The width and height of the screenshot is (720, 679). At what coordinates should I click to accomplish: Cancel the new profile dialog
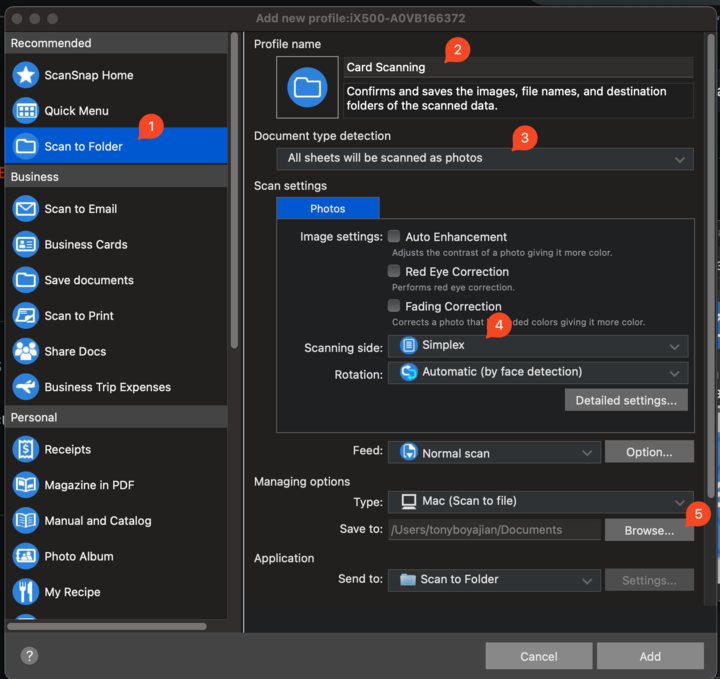539,656
